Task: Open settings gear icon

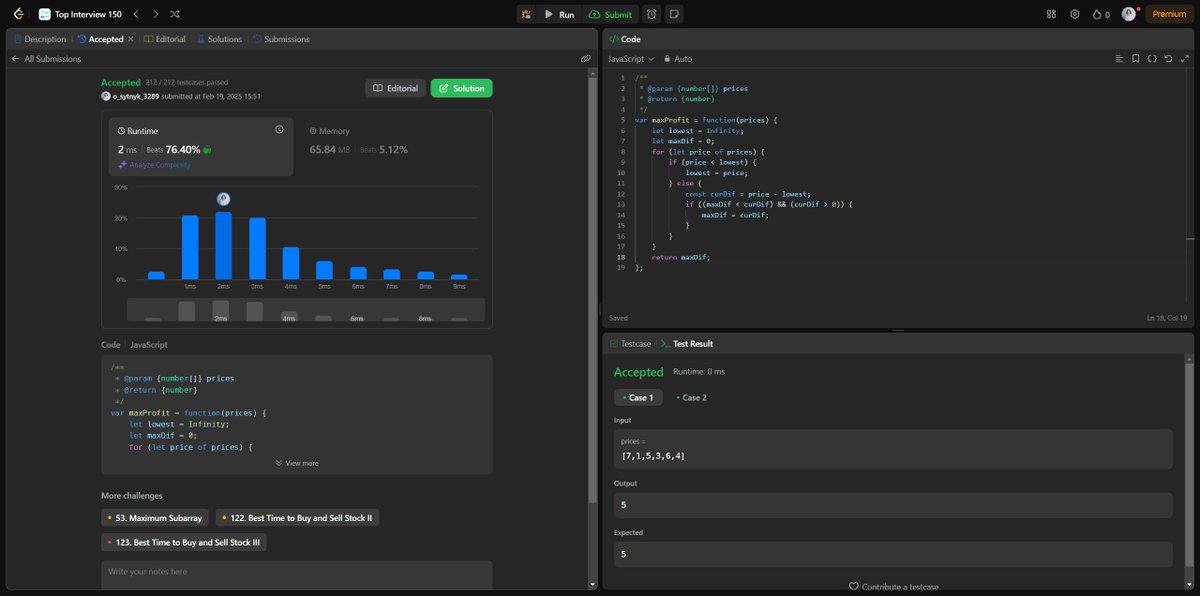Action: pyautogui.click(x=1075, y=14)
